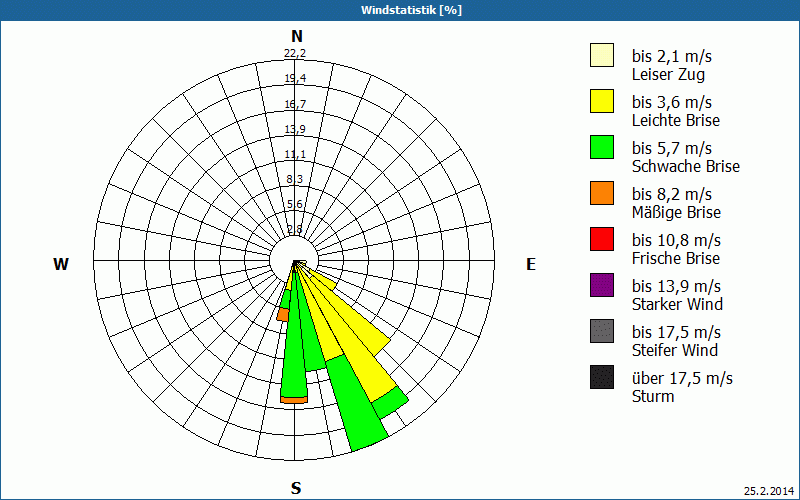
Task: Click the 'E' compass label
Action: [x=531, y=264]
